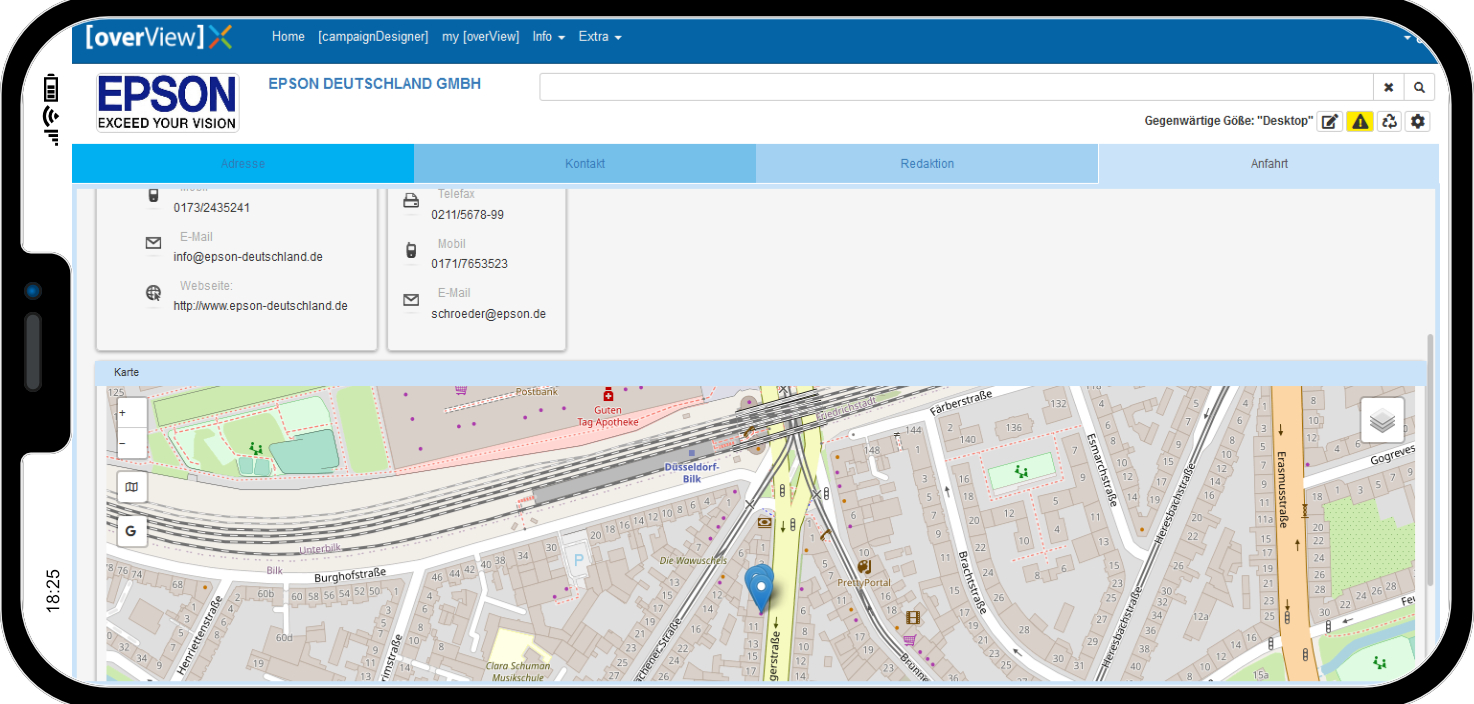The image size is (1474, 704).
Task: Switch to the Kontakt tab
Action: [585, 164]
